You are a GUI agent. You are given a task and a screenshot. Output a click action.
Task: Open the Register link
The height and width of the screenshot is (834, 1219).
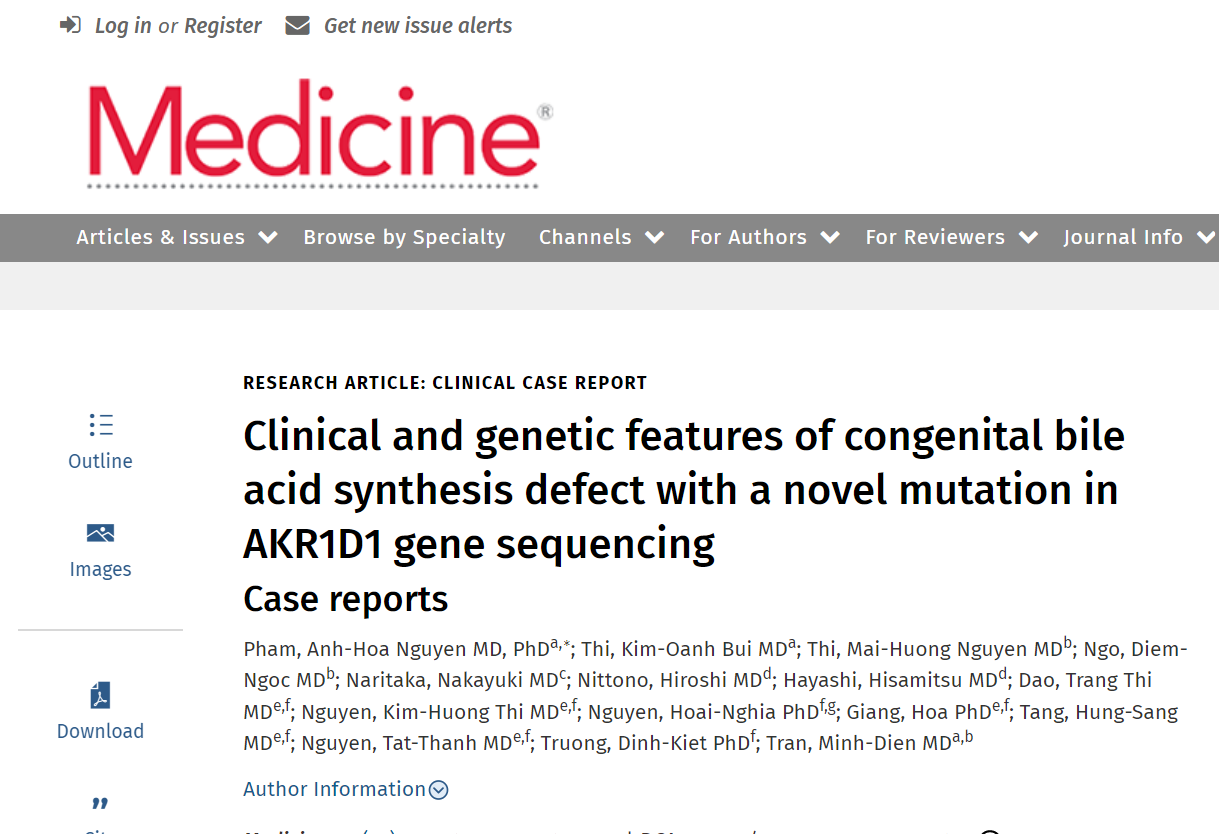pyautogui.click(x=222, y=25)
